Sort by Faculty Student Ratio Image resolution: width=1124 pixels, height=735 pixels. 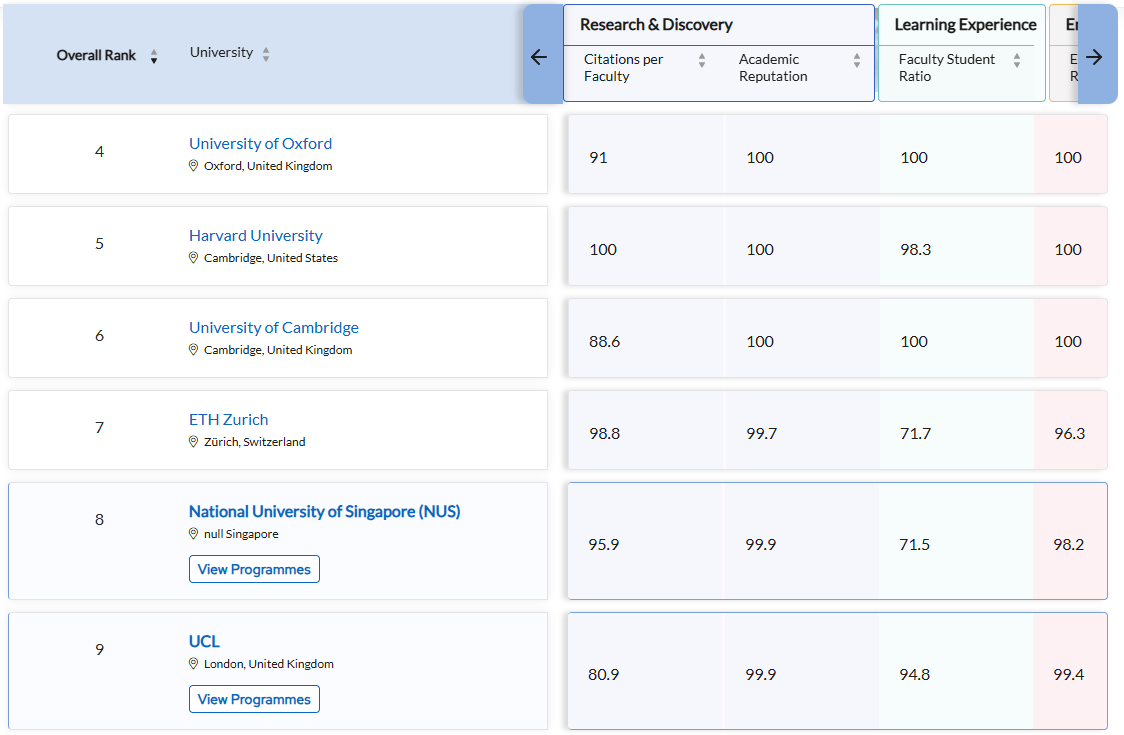tap(1017, 60)
